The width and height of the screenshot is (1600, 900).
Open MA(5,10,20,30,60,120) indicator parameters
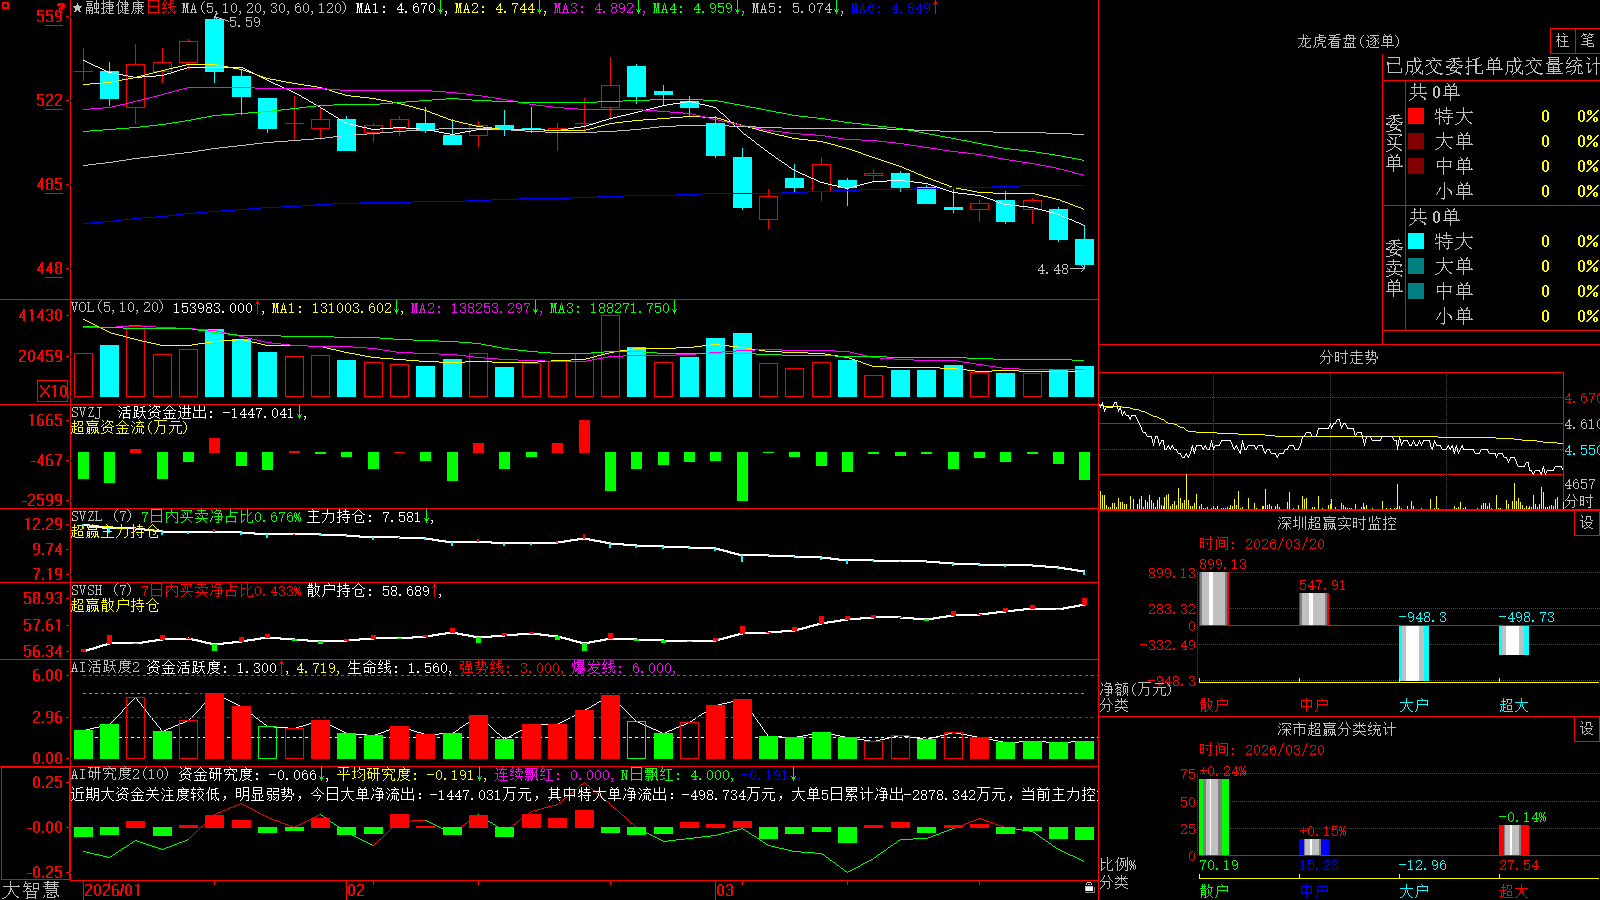pyautogui.click(x=264, y=8)
